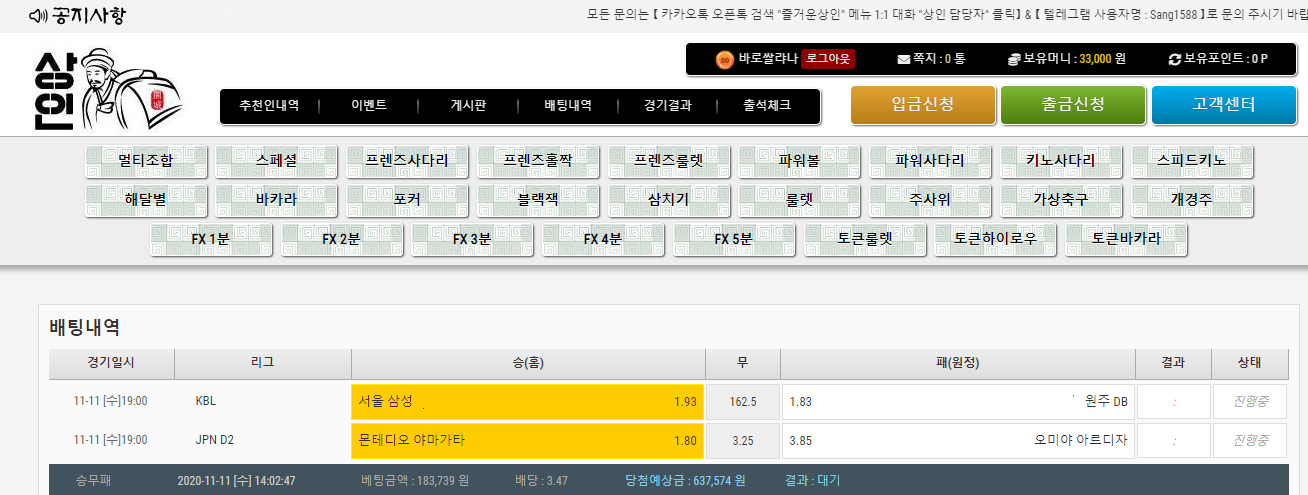Open the 프렌즈사다리 game tab

point(407,161)
